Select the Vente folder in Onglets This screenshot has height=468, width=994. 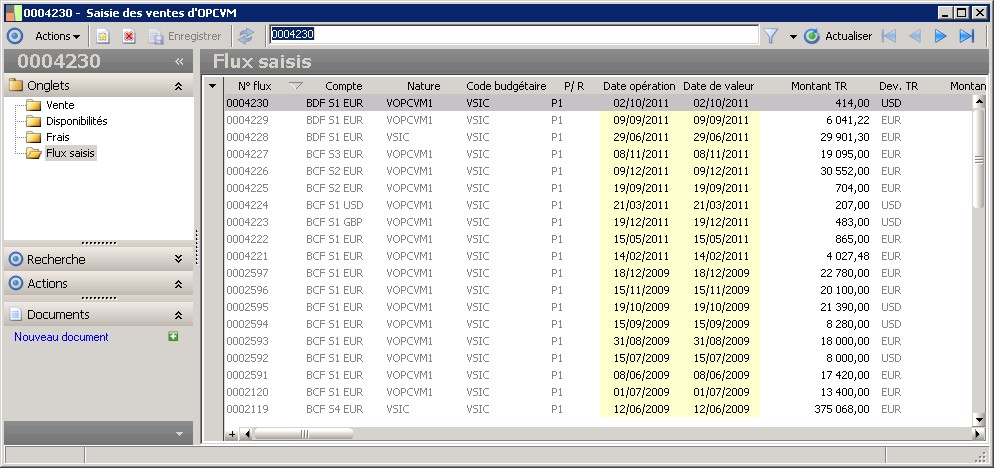tap(60, 105)
